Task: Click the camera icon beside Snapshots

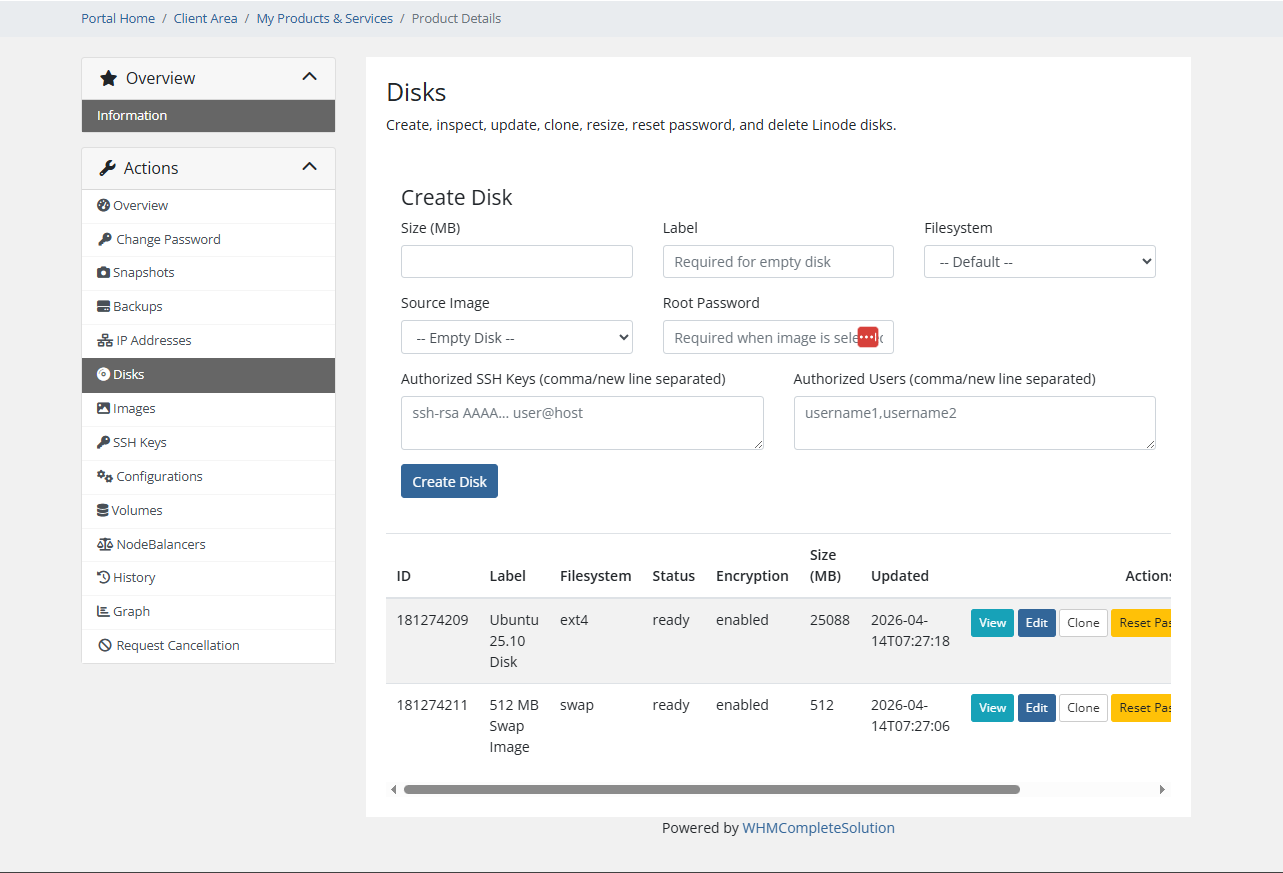Action: point(103,273)
